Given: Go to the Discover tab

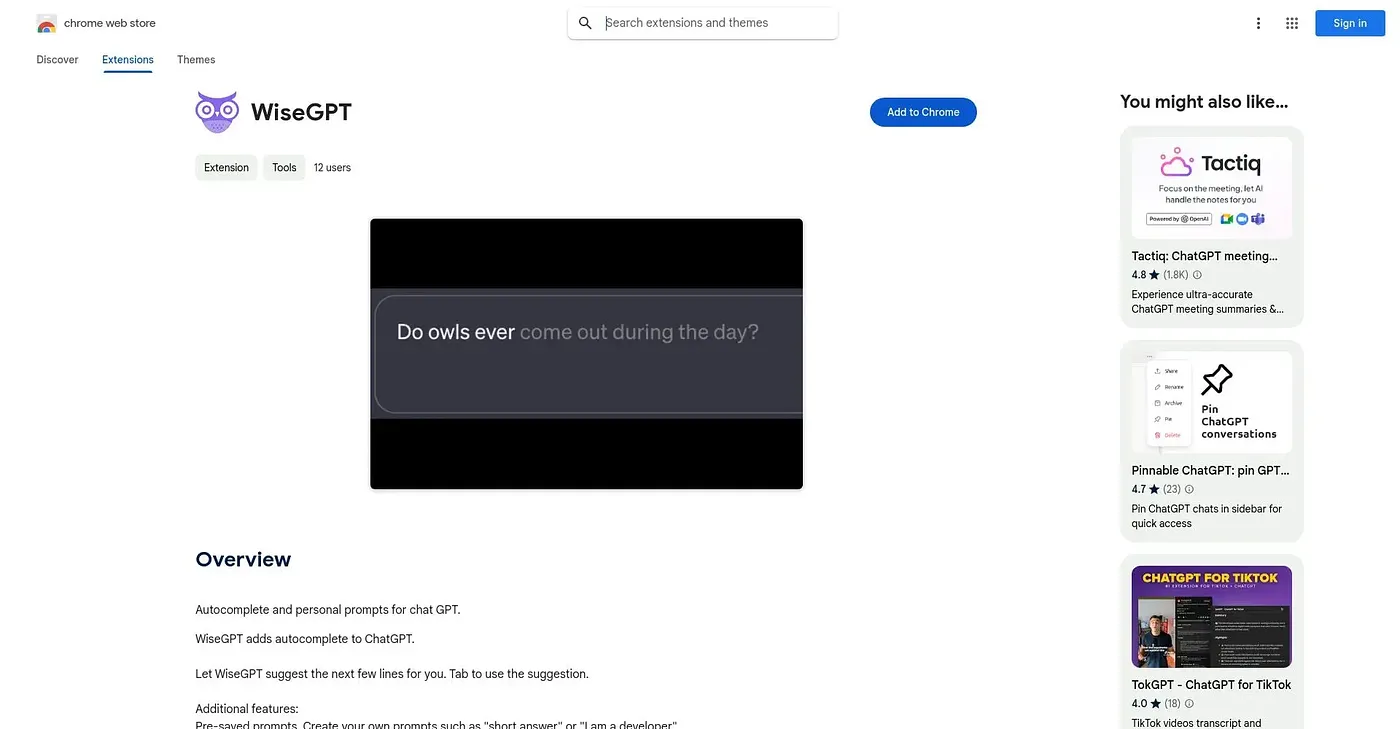Looking at the screenshot, I should click(x=57, y=60).
